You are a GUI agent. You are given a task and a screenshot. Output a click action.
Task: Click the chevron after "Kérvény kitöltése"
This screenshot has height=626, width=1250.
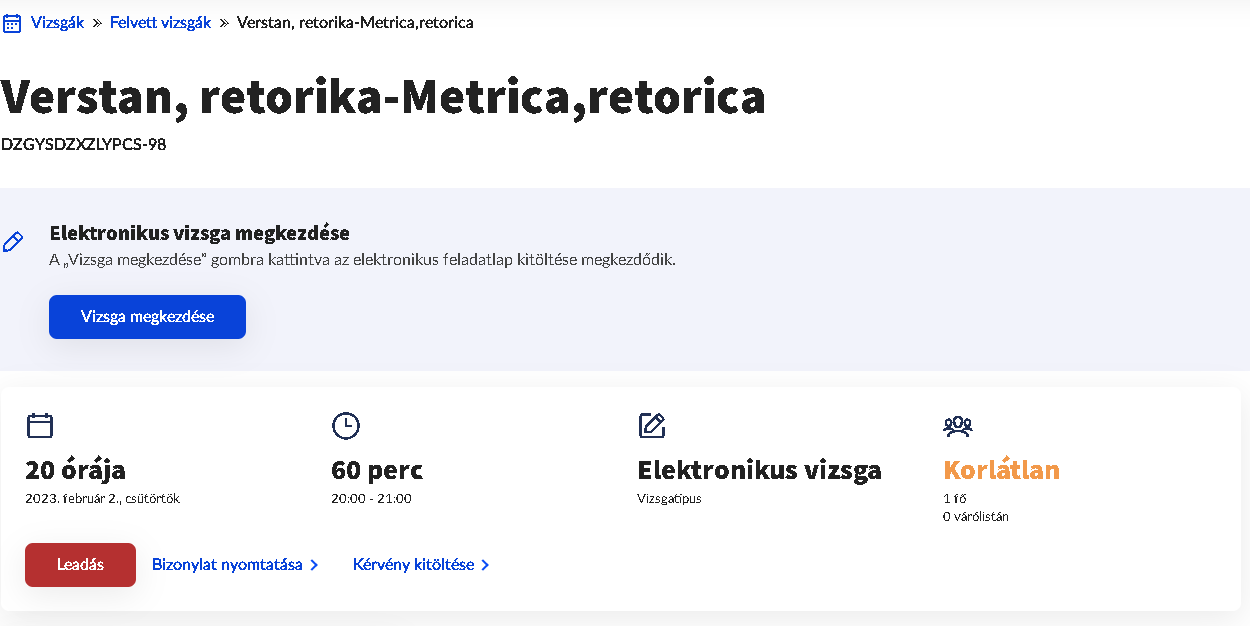[x=485, y=565]
